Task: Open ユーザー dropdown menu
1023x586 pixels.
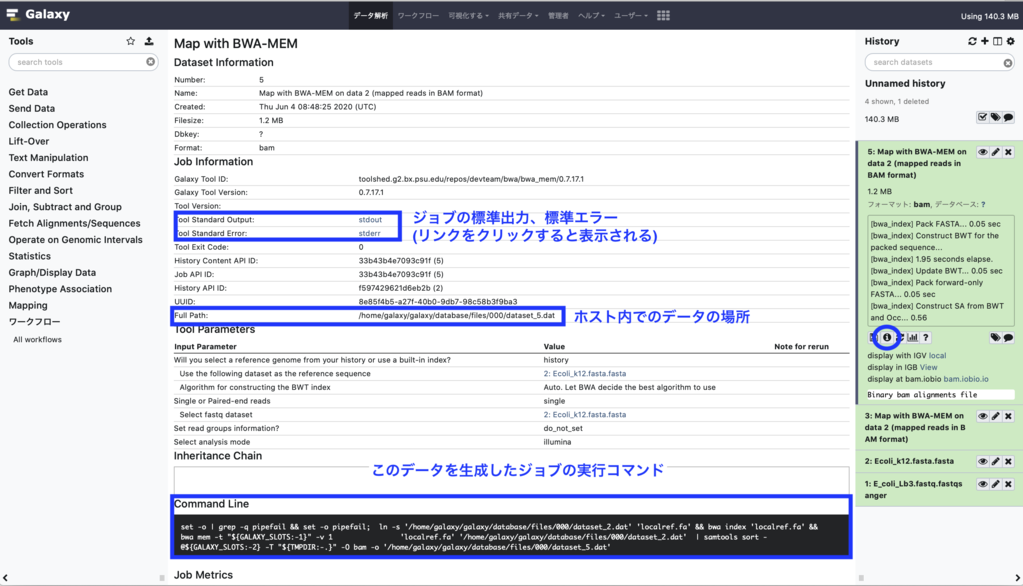Action: (x=630, y=16)
